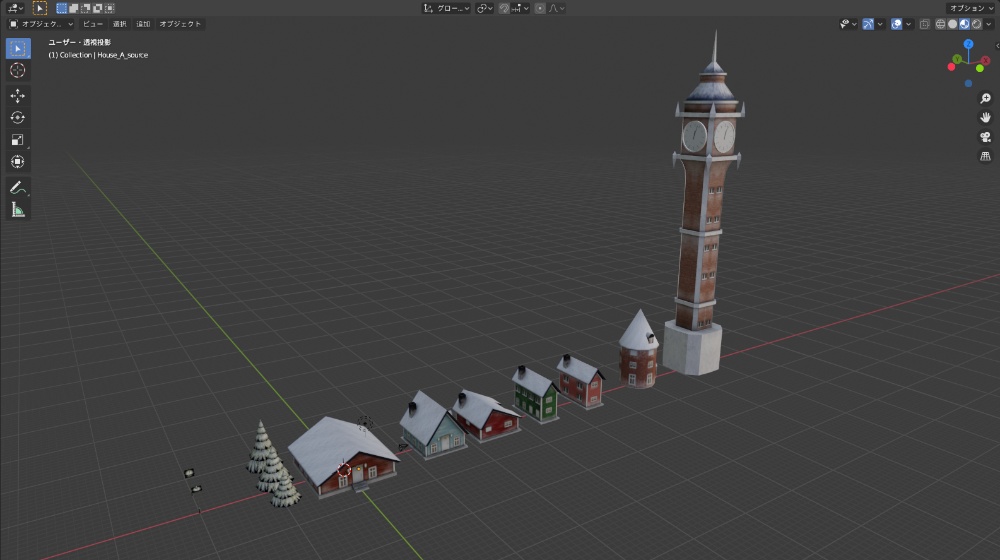Screen dimensions: 1000x560
Task: Click the 'House_A_source' viewport label
Action: tap(122, 55)
